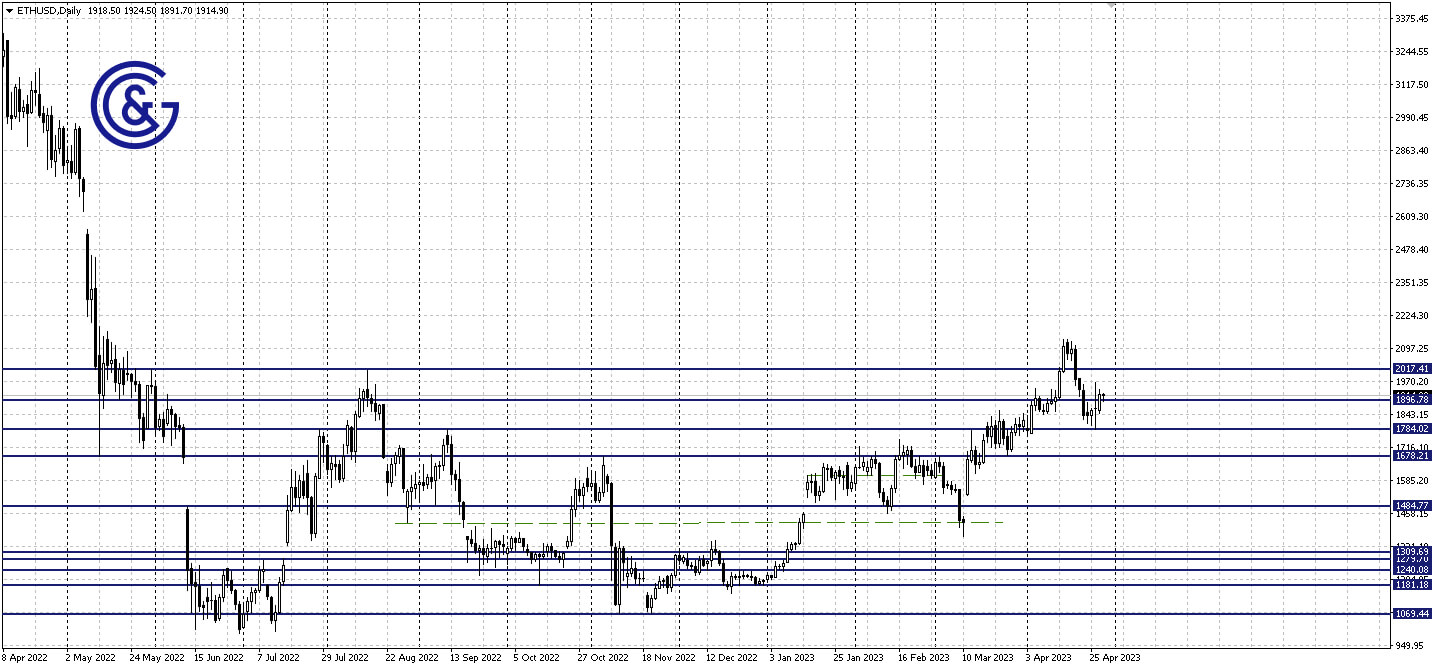
Task: Click the blue C&G logo
Action: pyautogui.click(x=134, y=104)
